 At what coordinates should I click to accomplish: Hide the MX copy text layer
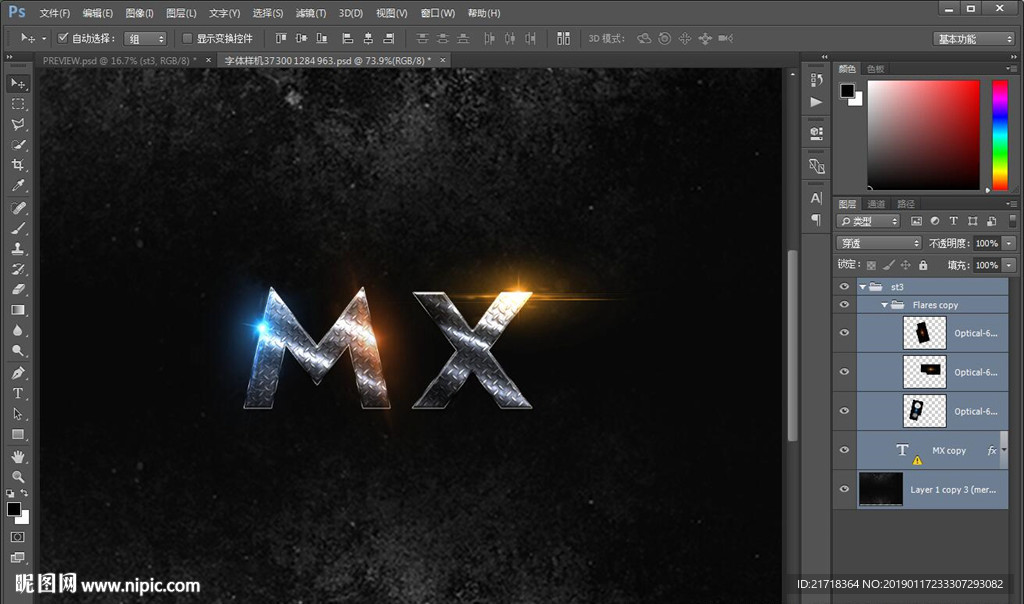pyautogui.click(x=844, y=450)
